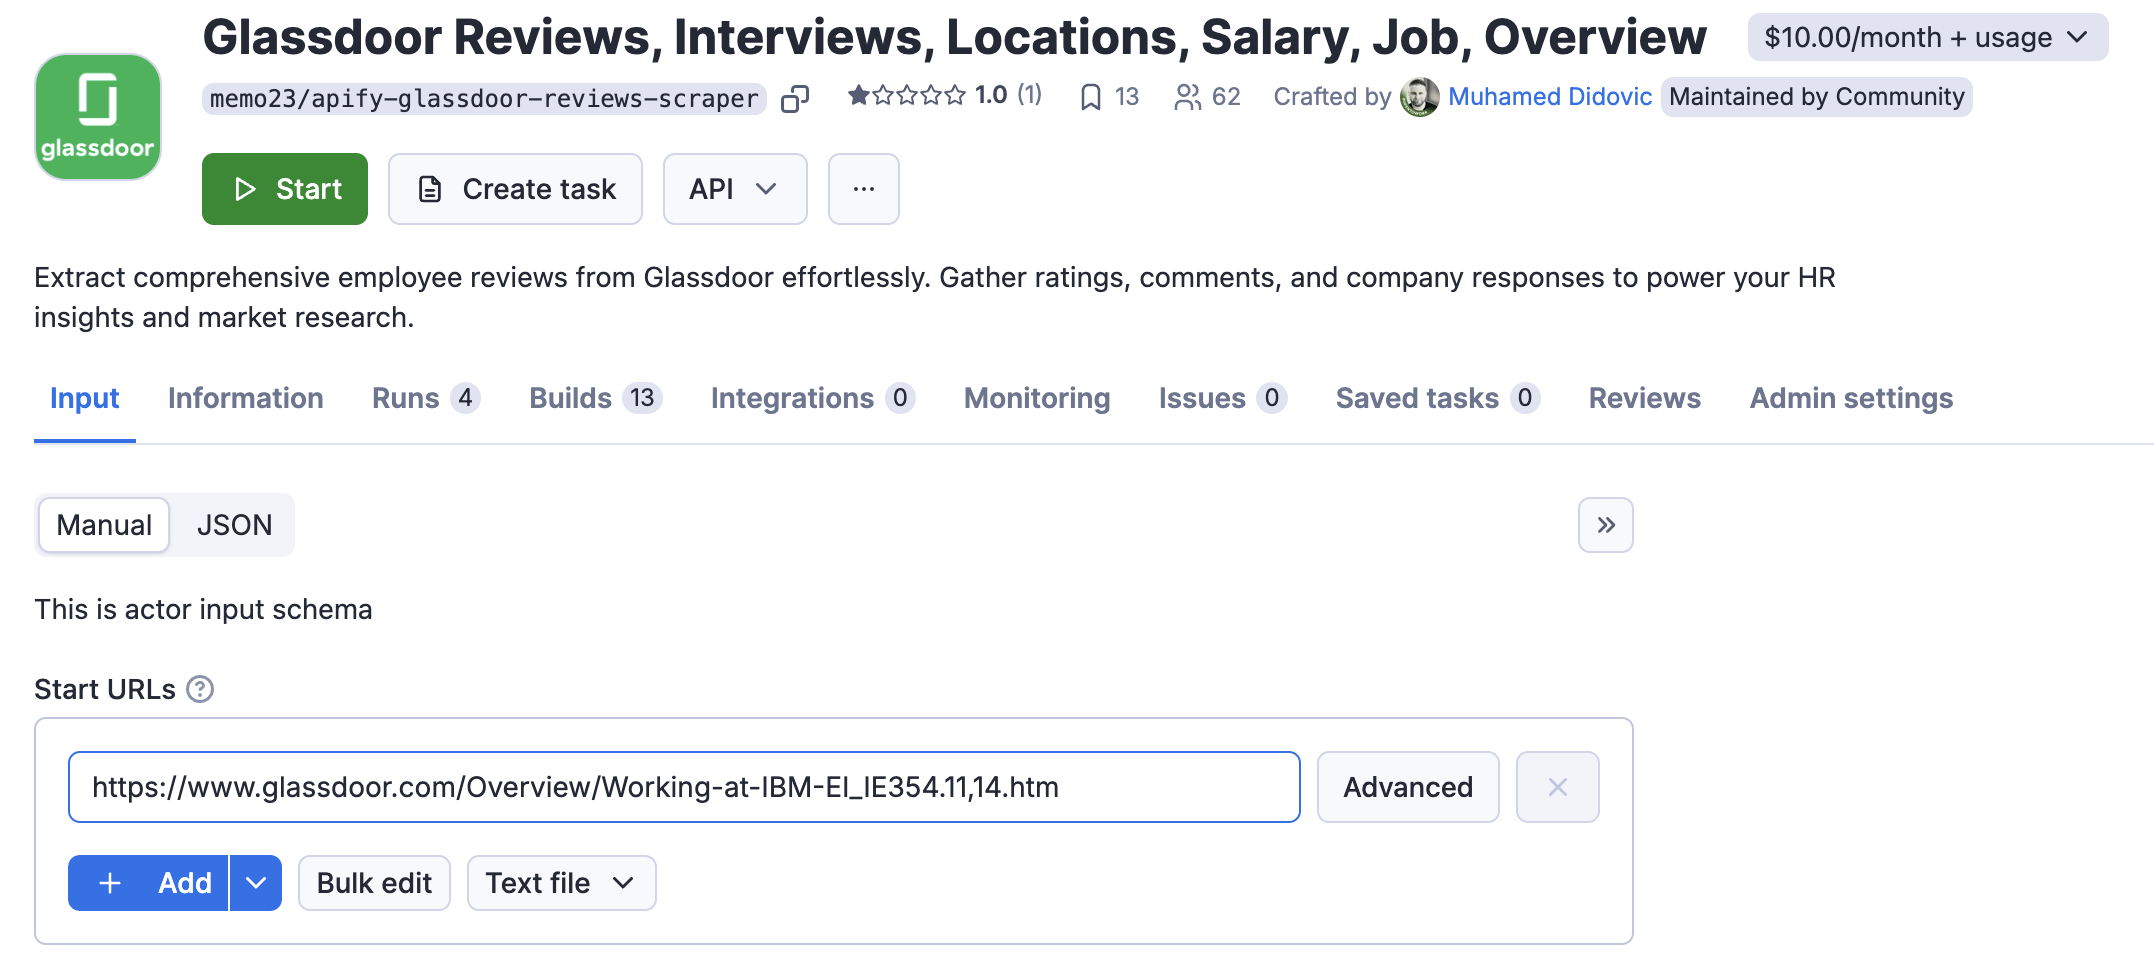Click the Start URLs help question mark
The image size is (2154, 972).
click(200, 689)
